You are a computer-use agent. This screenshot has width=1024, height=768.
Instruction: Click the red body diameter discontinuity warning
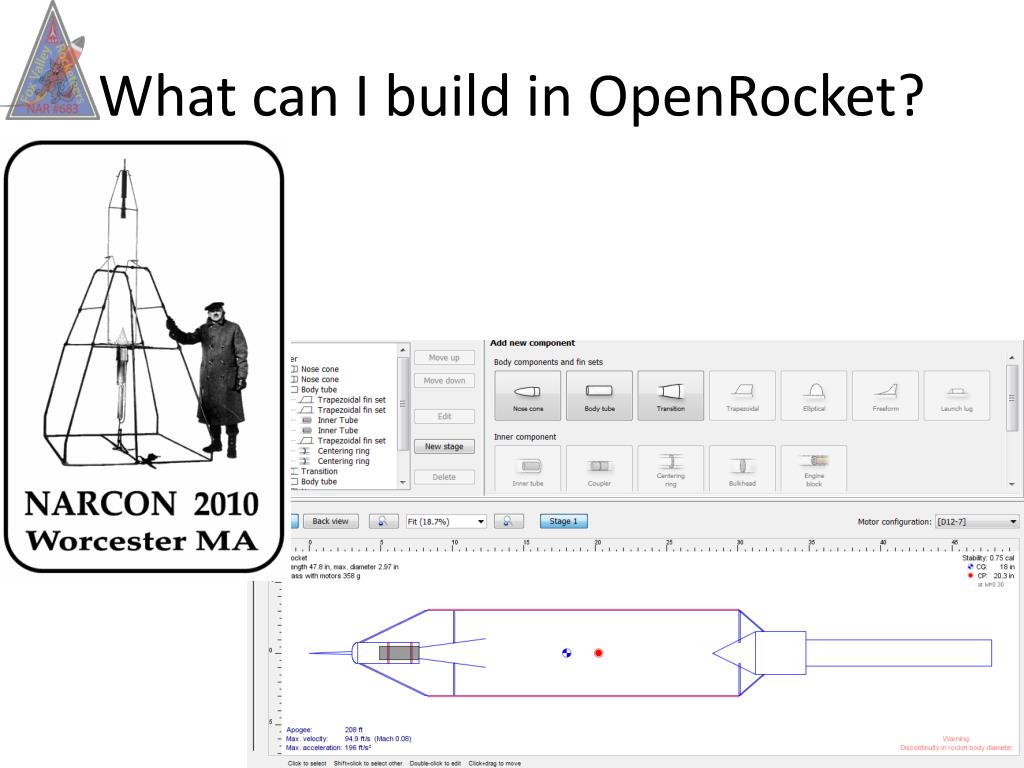(x=956, y=743)
